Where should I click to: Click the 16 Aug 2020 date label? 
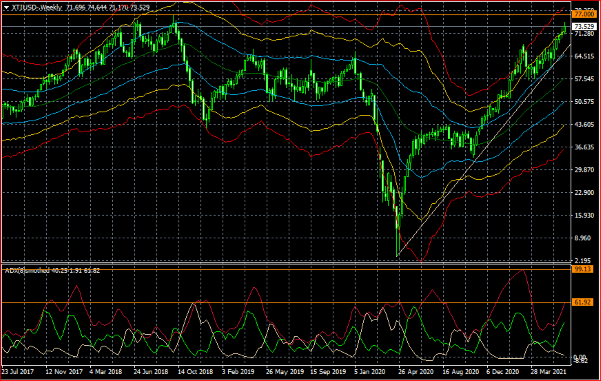[461, 371]
